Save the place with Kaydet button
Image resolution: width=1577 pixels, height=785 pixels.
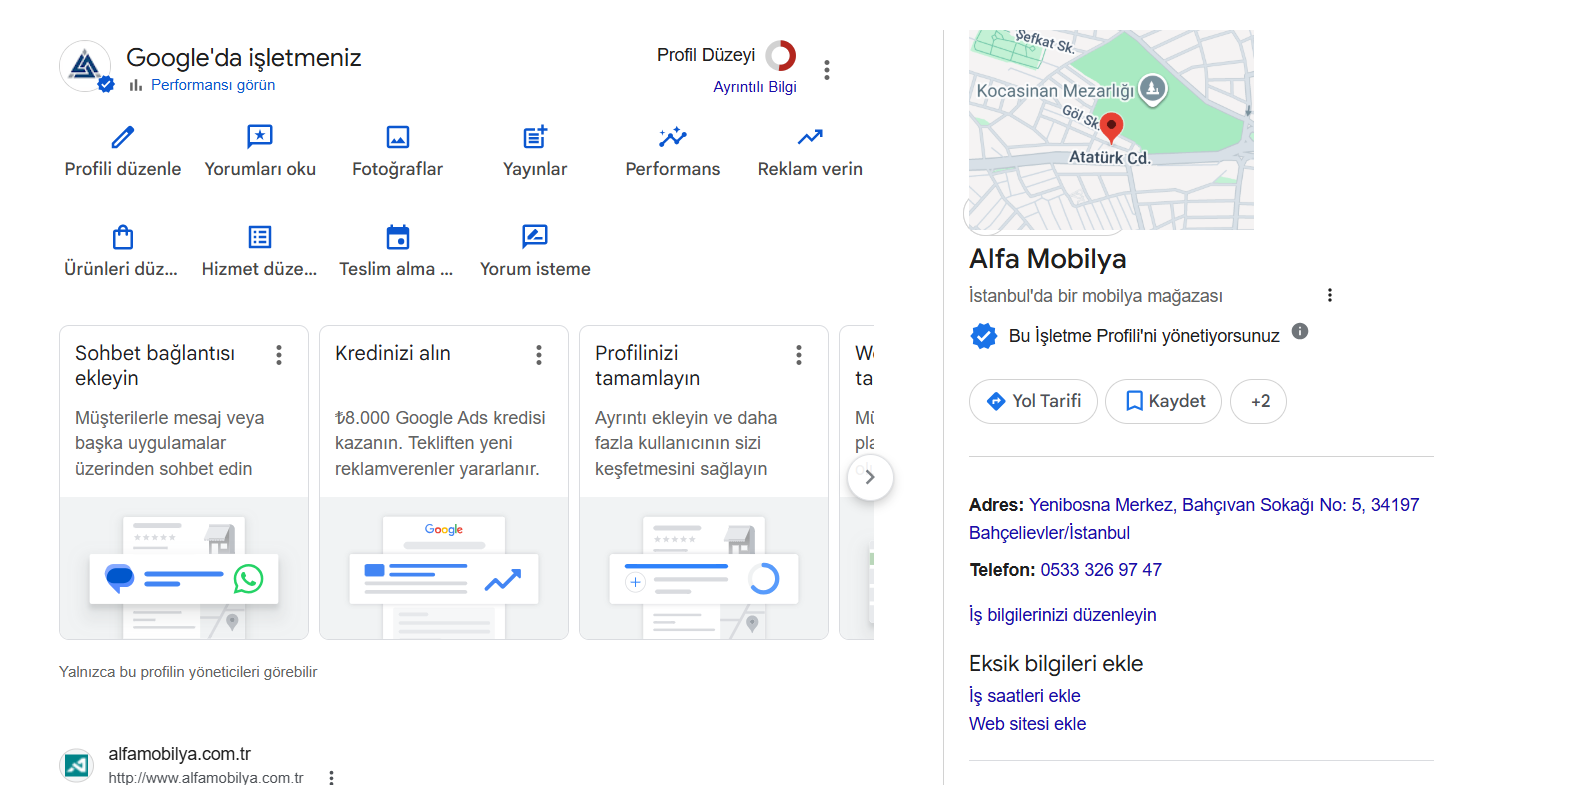[1164, 401]
